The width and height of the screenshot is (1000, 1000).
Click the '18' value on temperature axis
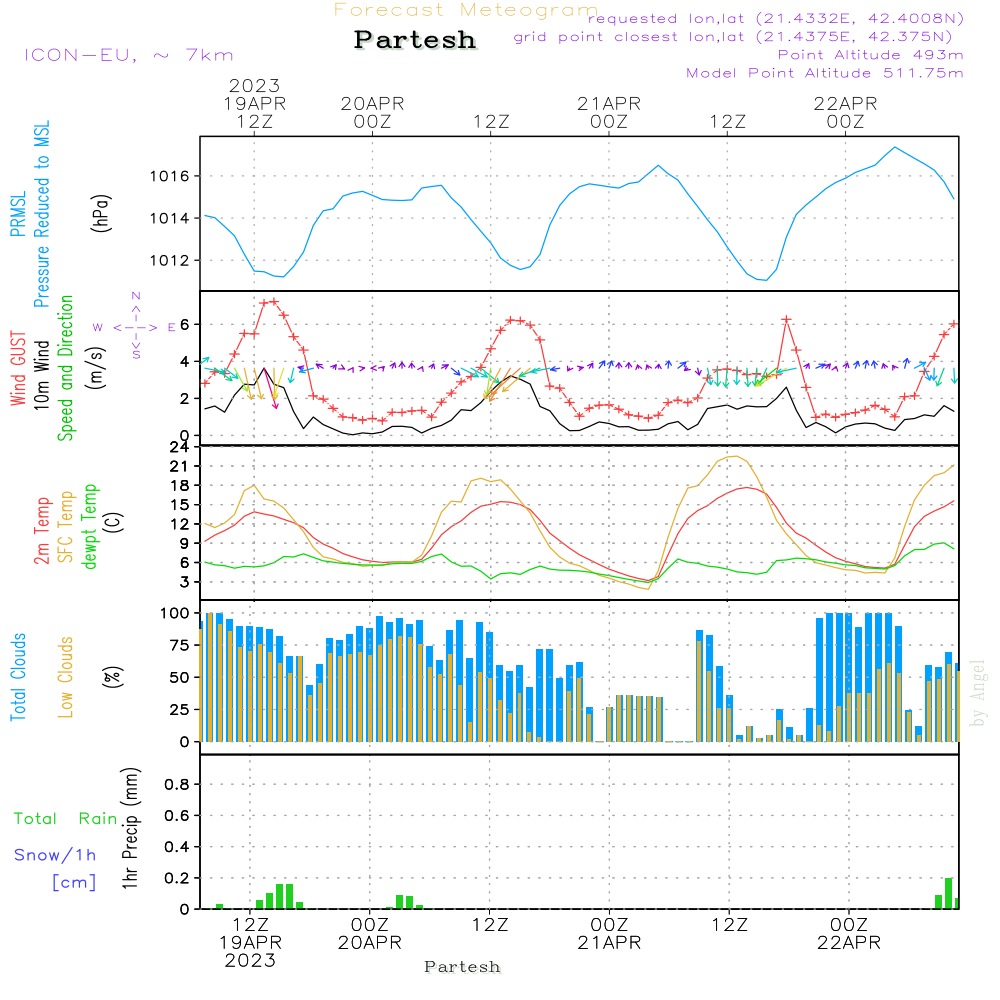coord(180,486)
